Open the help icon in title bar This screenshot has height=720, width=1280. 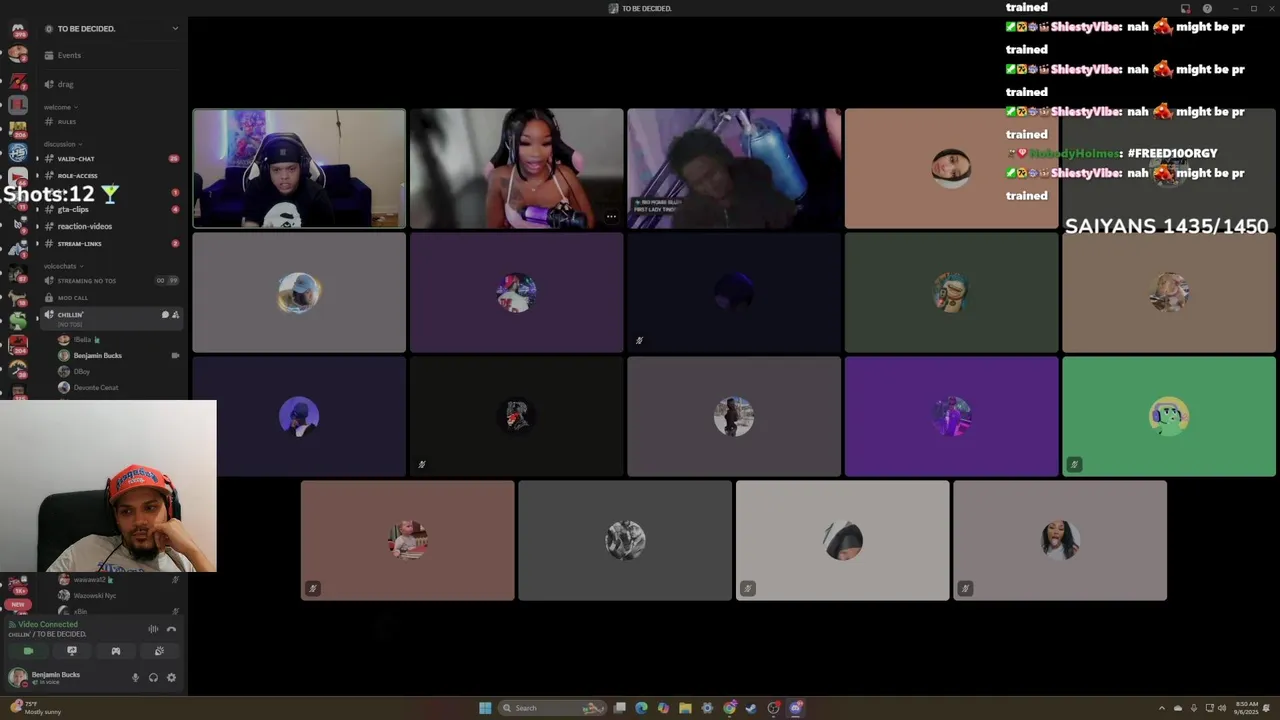(x=1207, y=8)
